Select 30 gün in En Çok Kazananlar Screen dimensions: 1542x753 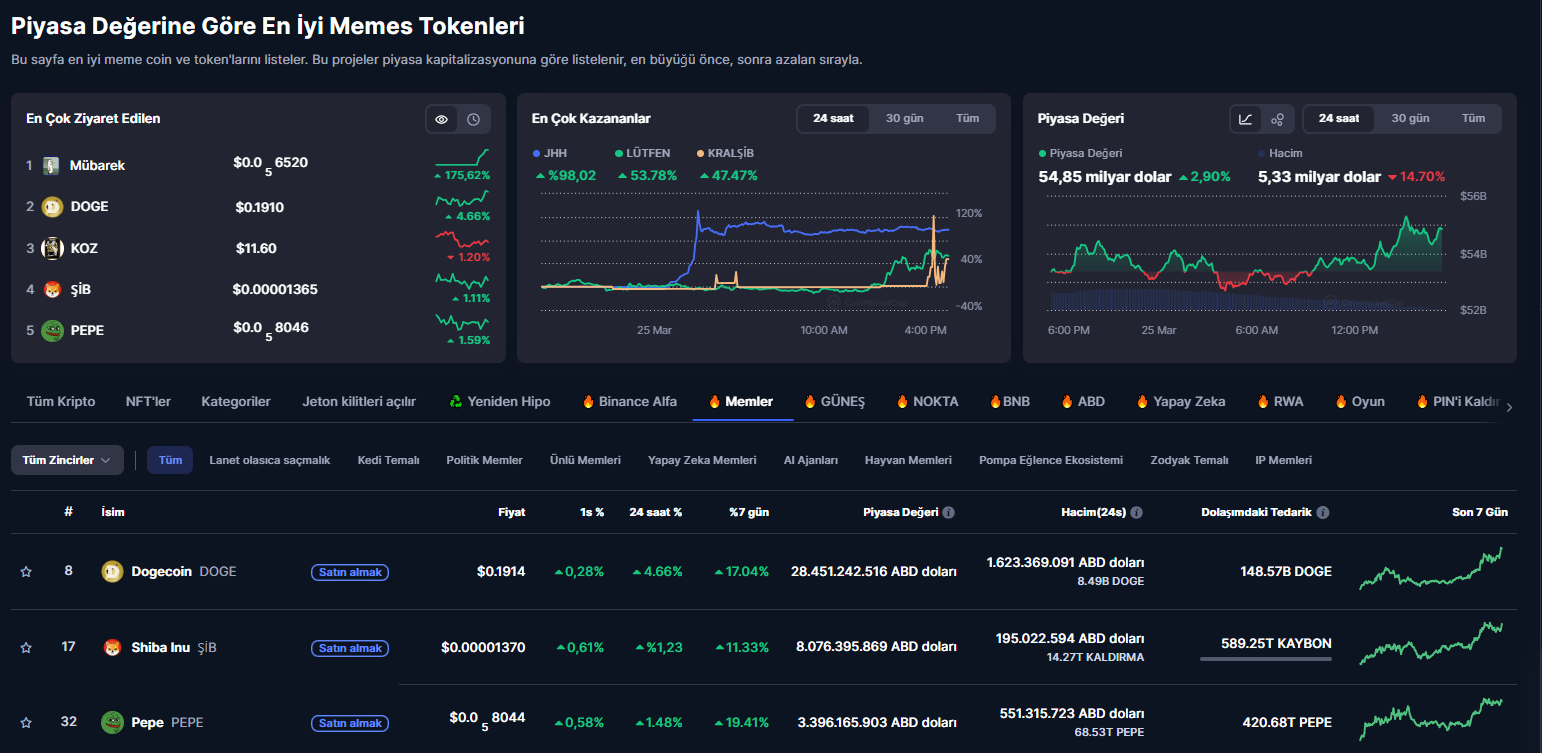pos(905,118)
